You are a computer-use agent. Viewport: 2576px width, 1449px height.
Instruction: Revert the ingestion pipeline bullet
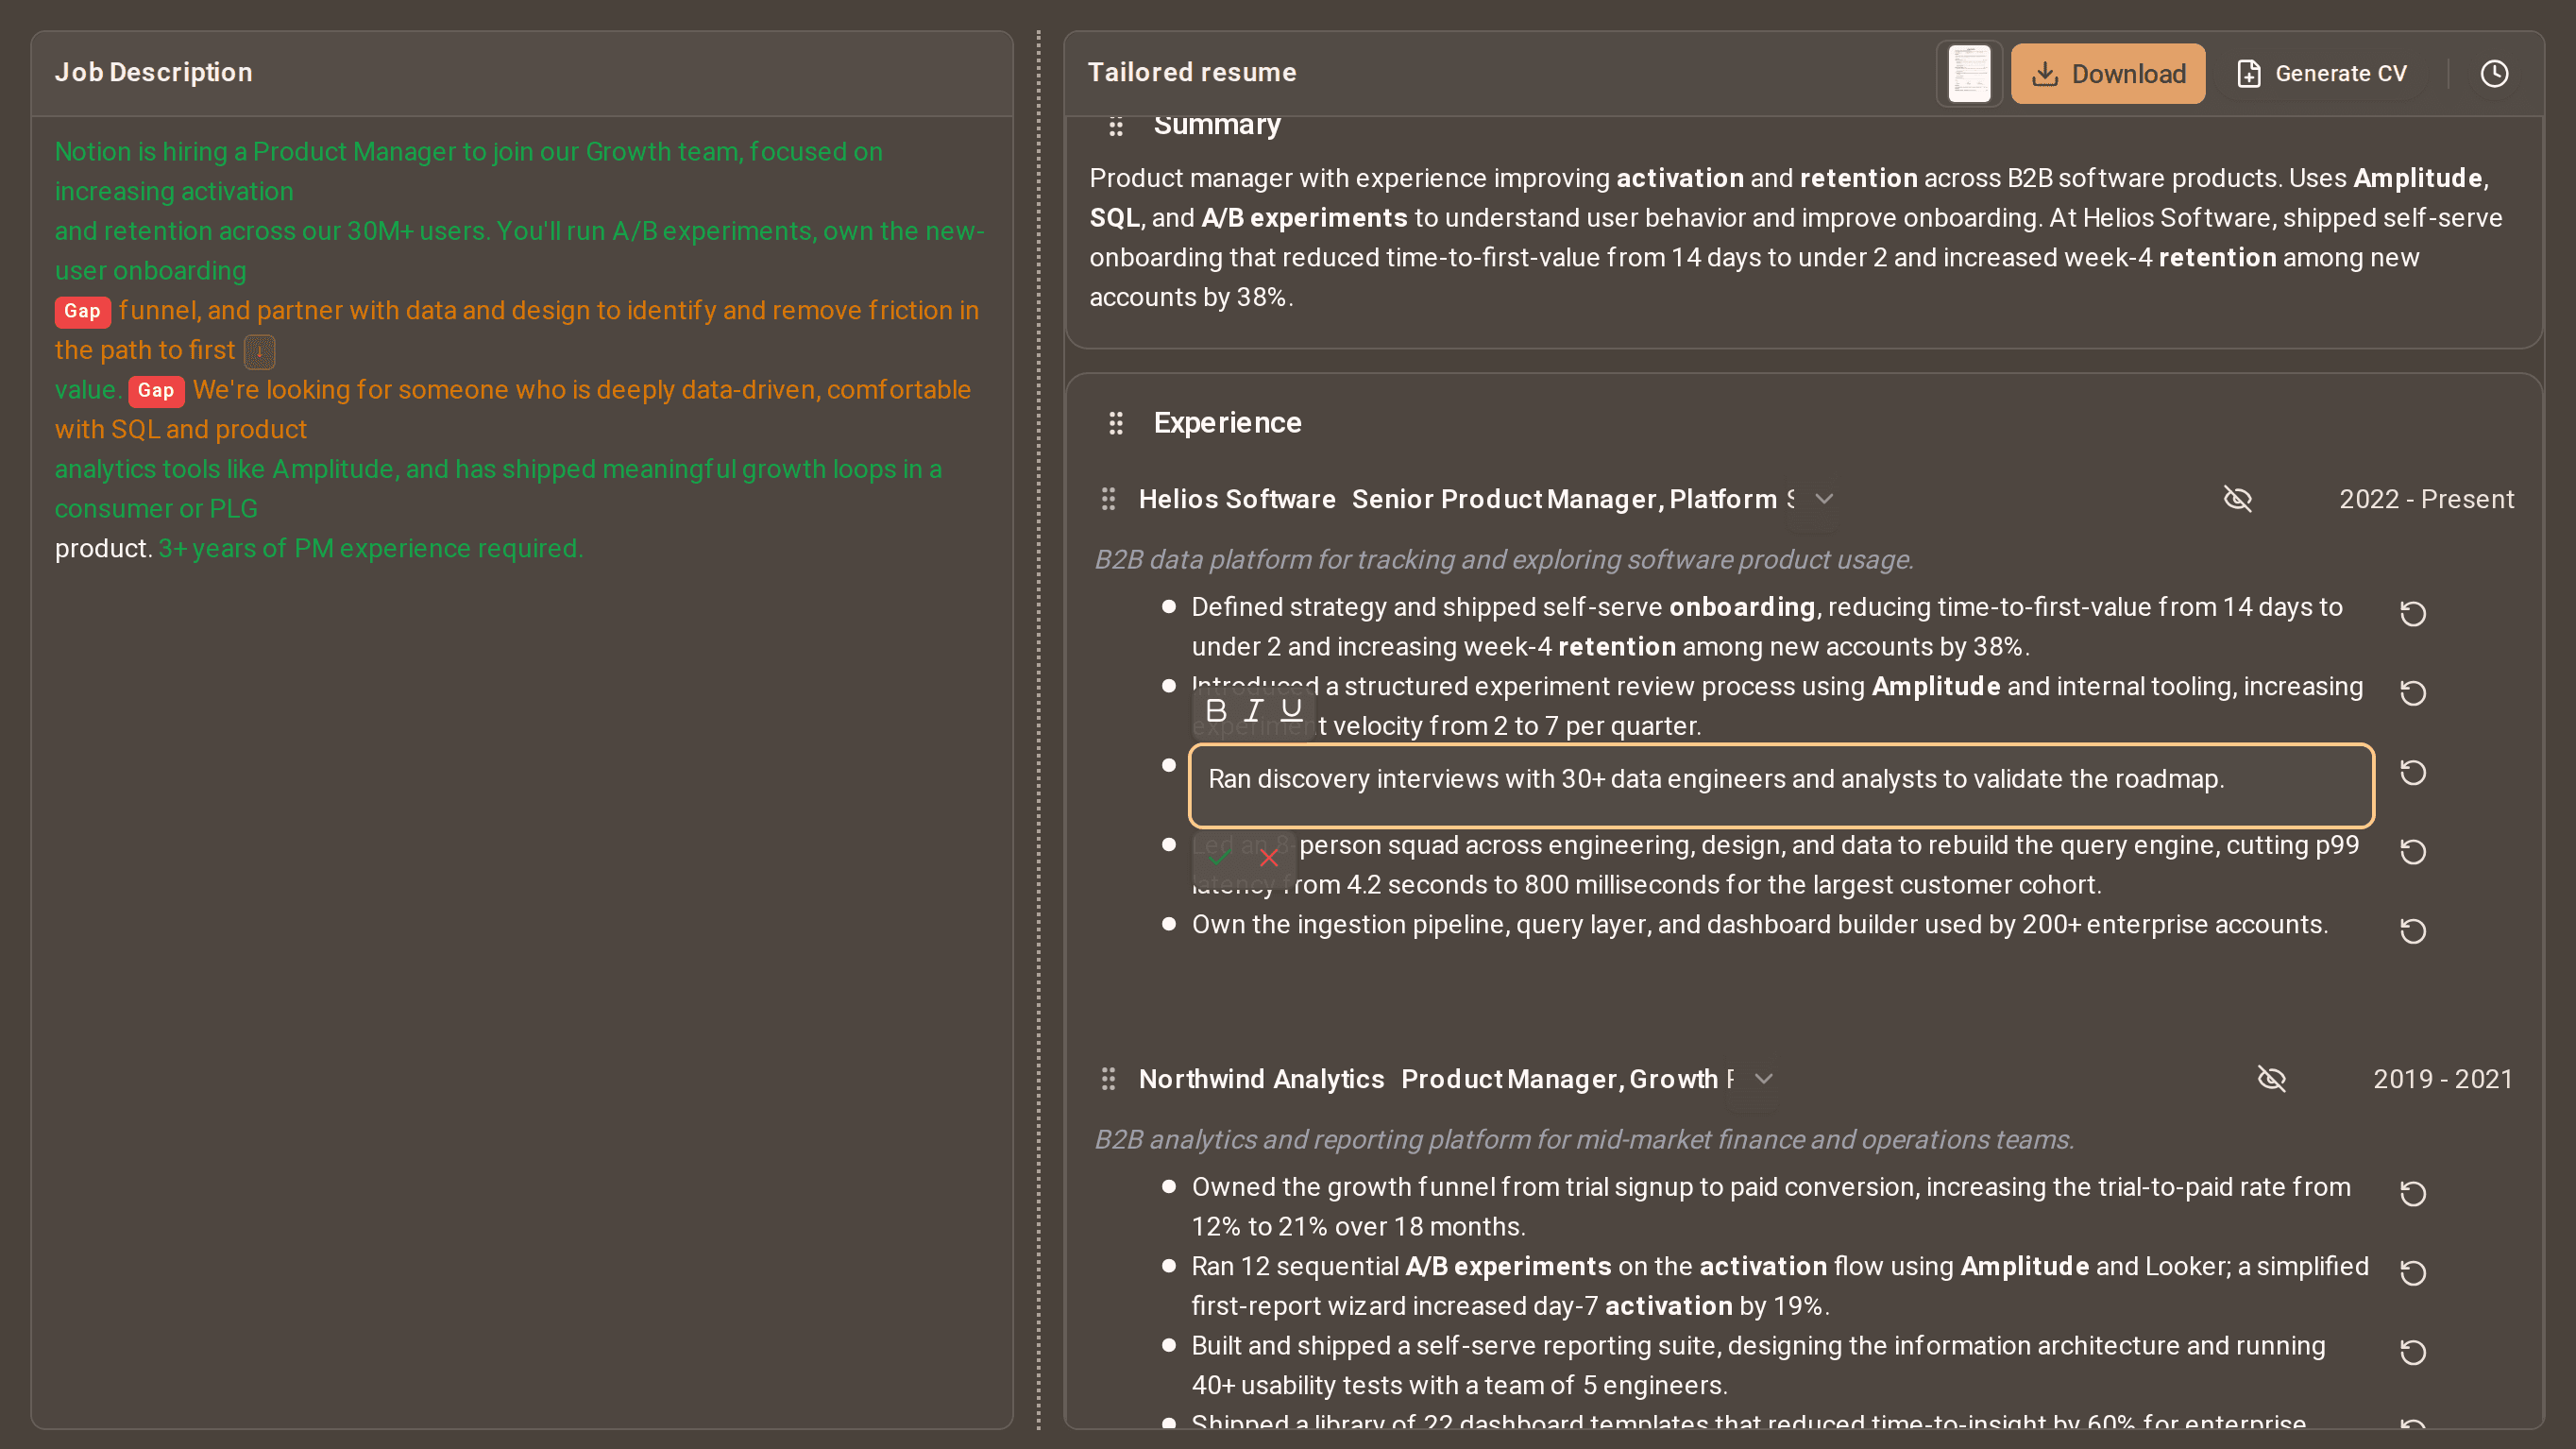[2412, 931]
